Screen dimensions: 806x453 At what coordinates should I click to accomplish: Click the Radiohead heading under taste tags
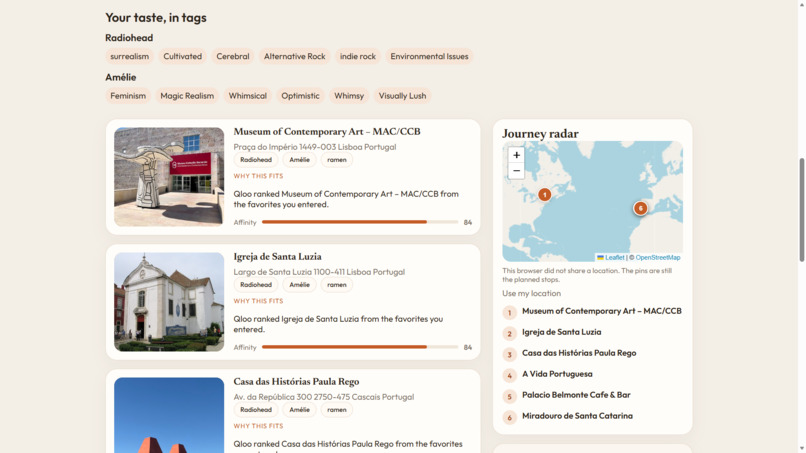pyautogui.click(x=129, y=38)
